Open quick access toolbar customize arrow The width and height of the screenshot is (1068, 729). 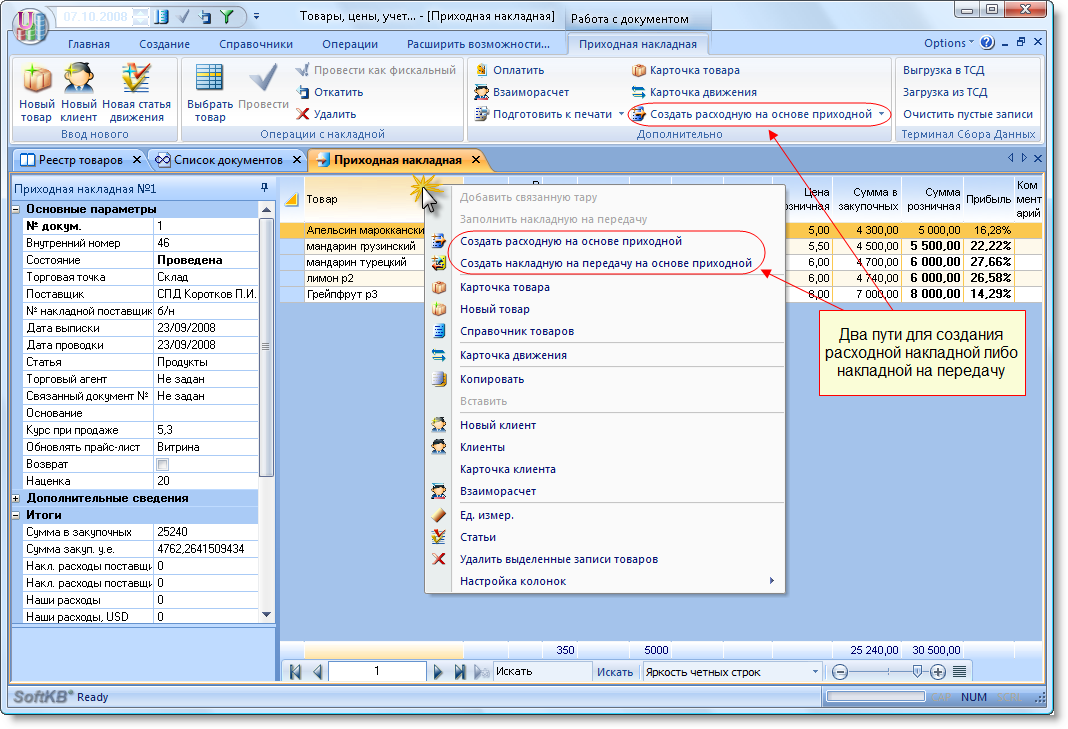tap(256, 16)
